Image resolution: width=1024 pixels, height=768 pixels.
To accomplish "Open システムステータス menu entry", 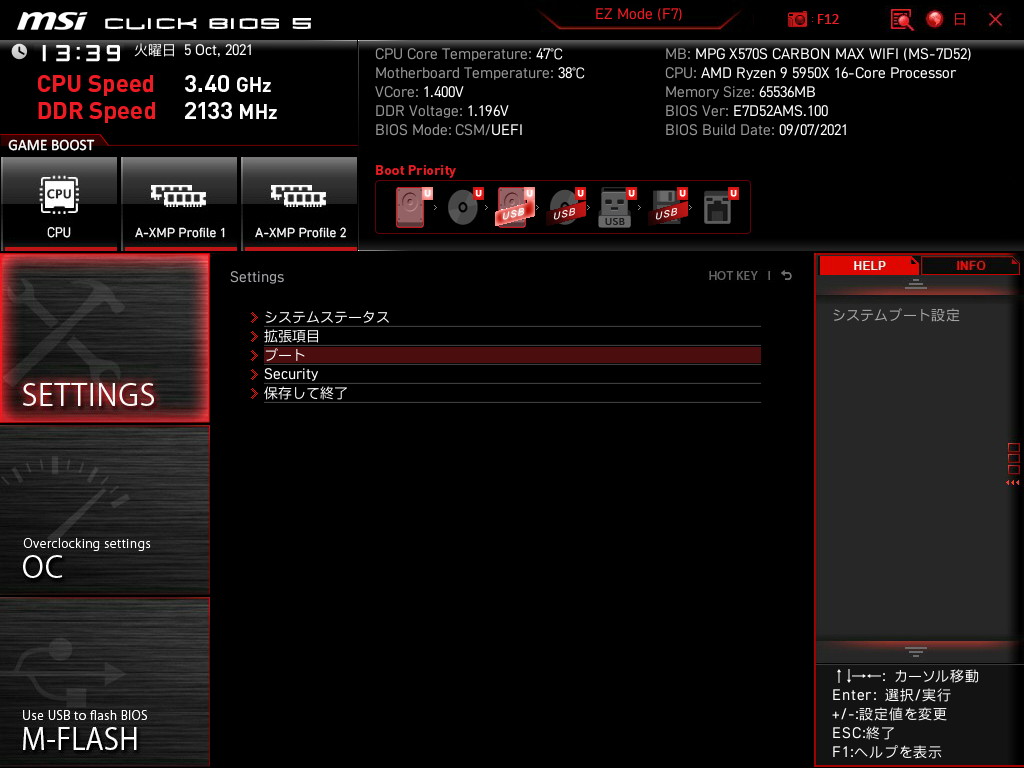I will [x=512, y=317].
